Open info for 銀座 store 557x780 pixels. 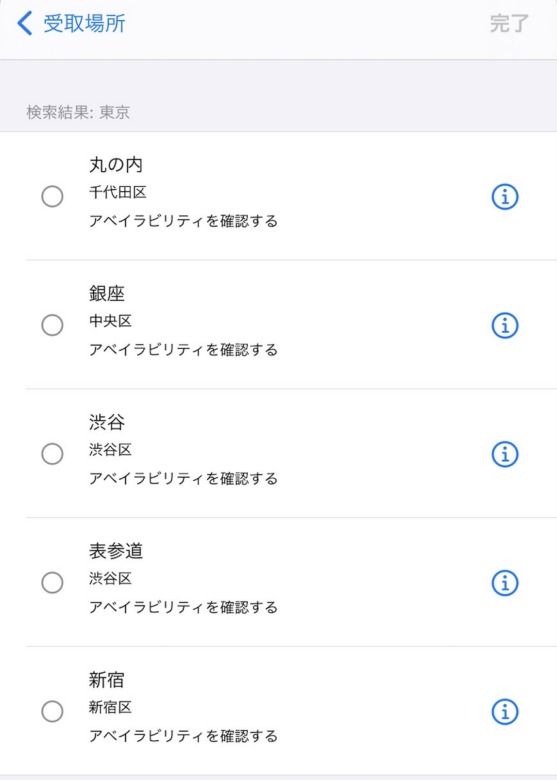(505, 325)
